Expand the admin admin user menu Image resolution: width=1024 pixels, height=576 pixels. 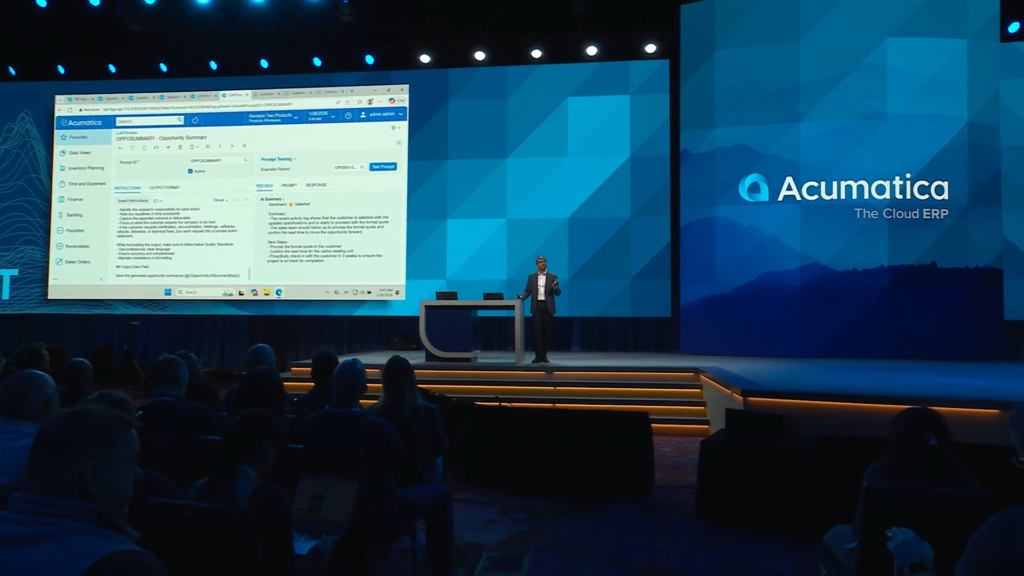381,115
